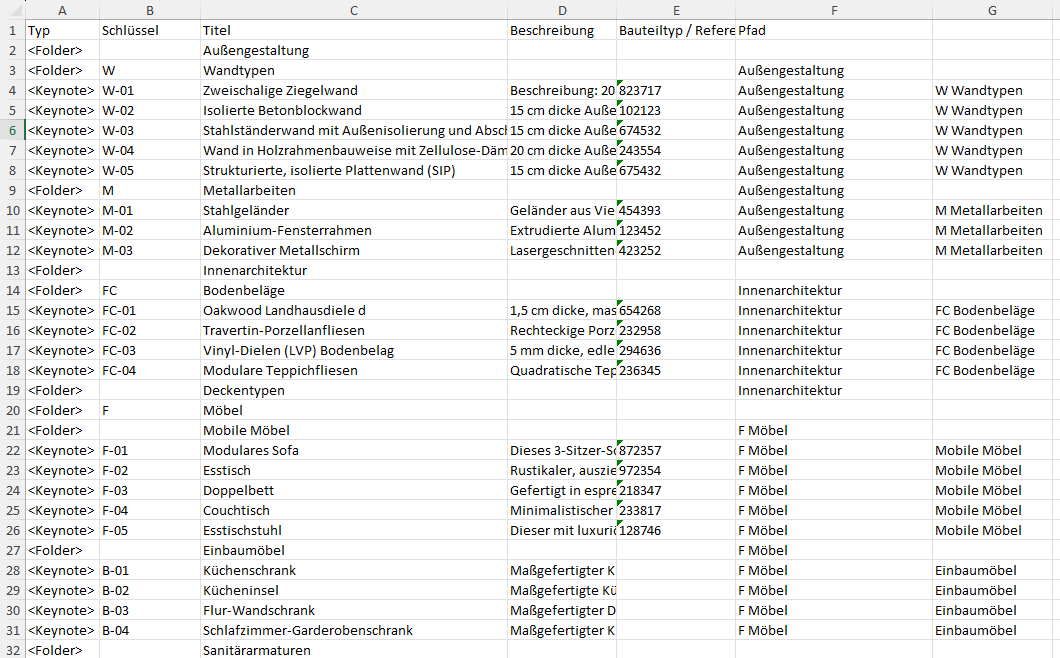Select cell with reference 128746

point(676,530)
